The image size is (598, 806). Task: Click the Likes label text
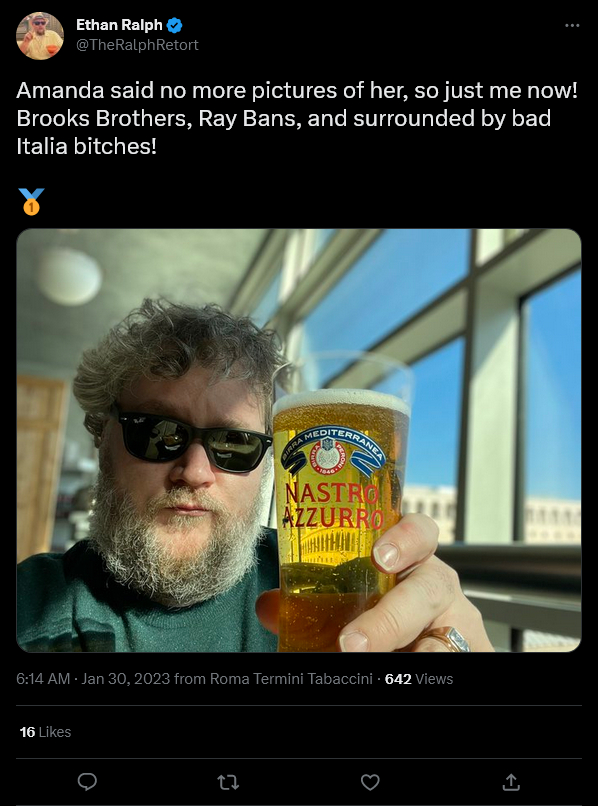coord(55,732)
